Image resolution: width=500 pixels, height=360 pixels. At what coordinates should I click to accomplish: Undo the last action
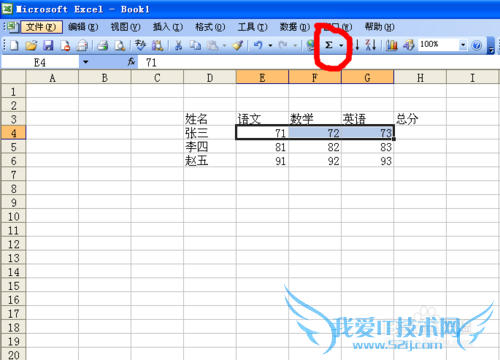(x=258, y=45)
